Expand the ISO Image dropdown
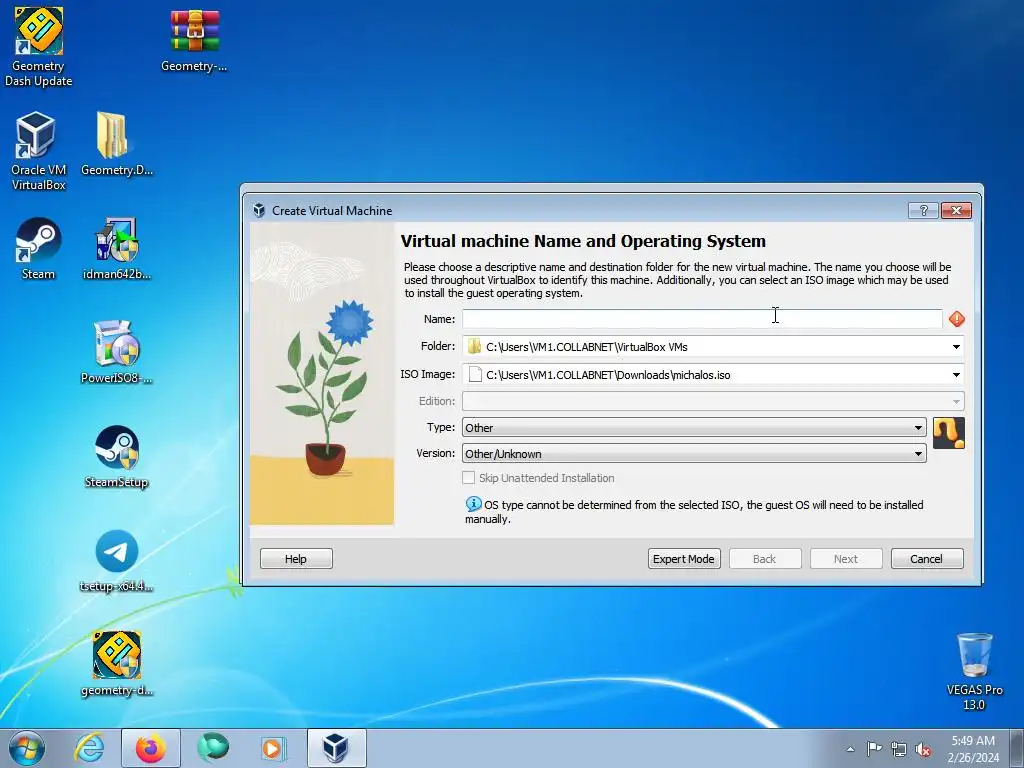Viewport: 1024px width, 768px height. (x=956, y=375)
